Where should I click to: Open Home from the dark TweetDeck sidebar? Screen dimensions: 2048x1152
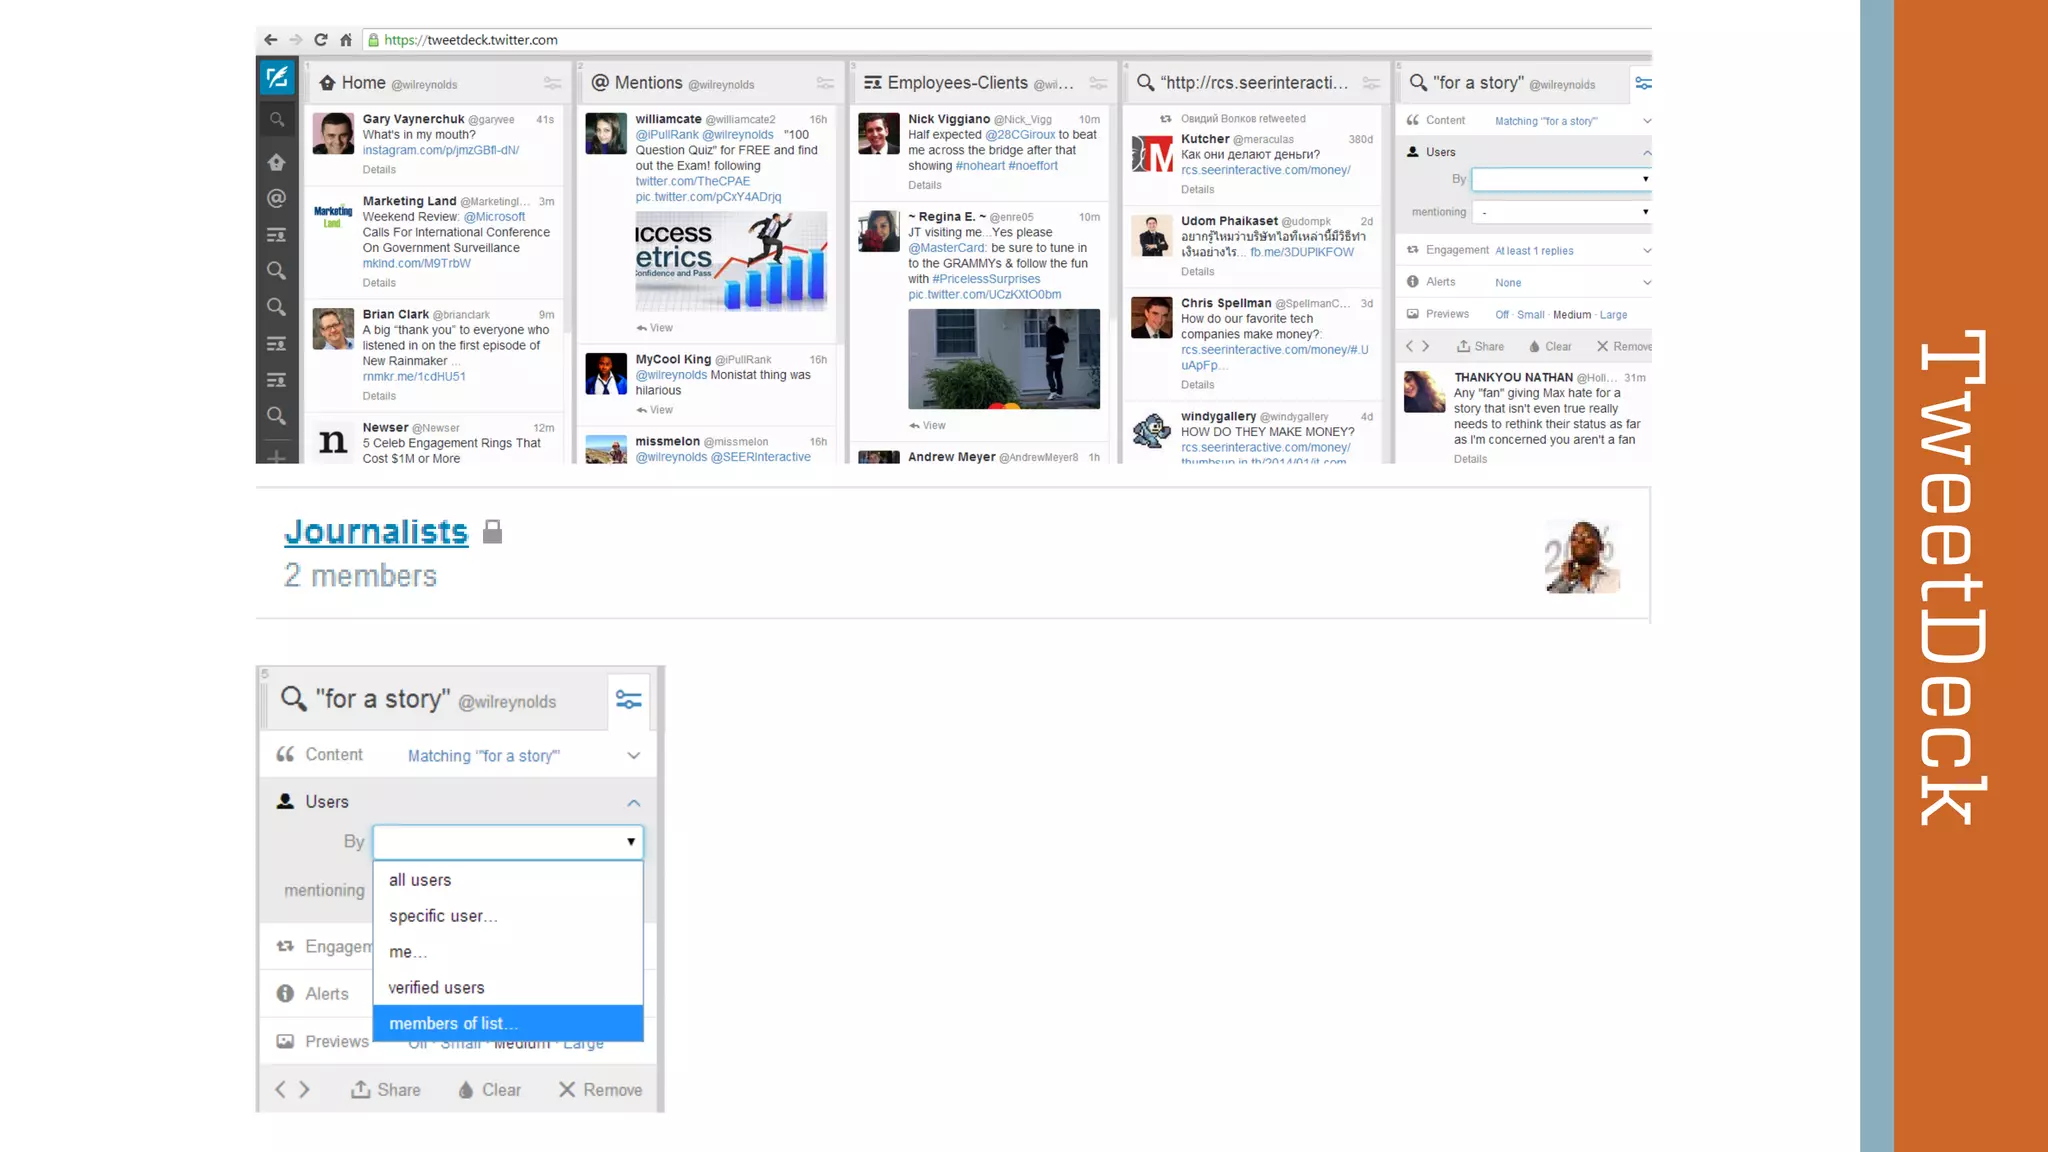(277, 162)
